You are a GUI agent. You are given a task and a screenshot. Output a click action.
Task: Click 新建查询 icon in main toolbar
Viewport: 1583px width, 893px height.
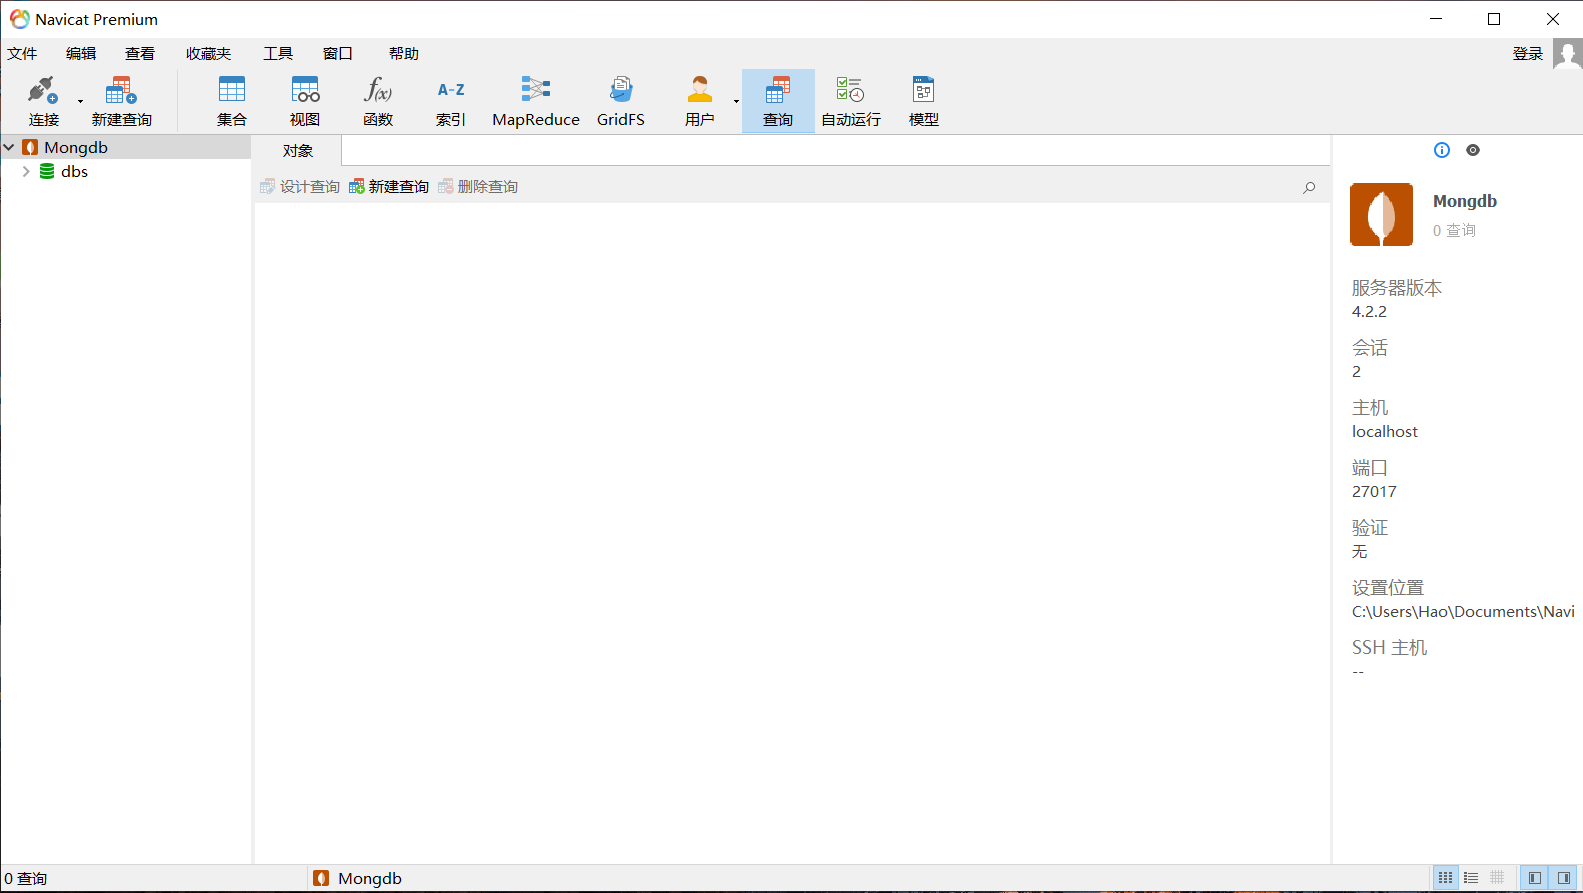click(x=121, y=101)
